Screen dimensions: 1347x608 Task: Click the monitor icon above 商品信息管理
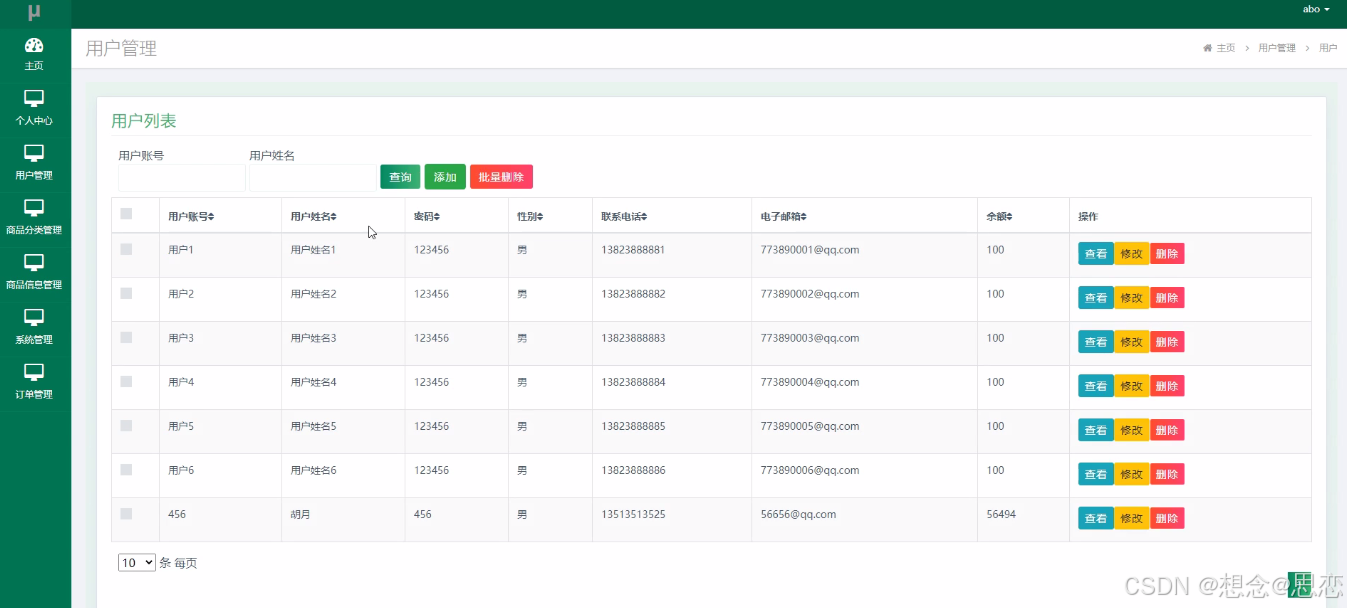pyautogui.click(x=34, y=263)
